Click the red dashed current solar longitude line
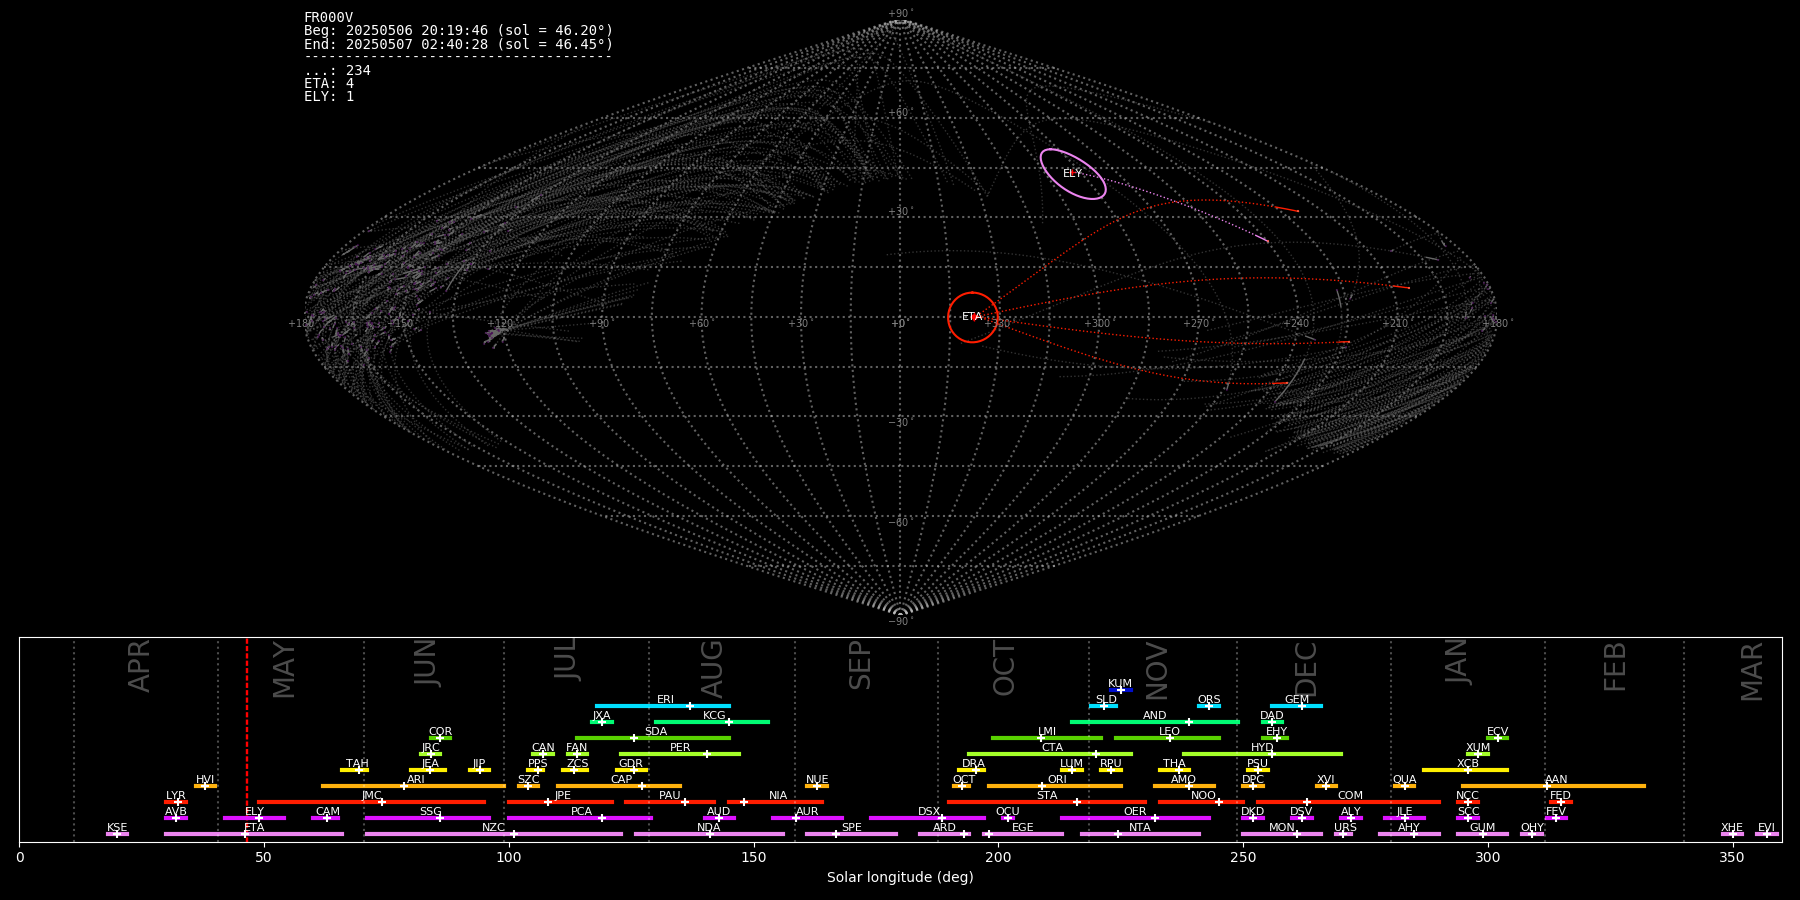The width and height of the screenshot is (1800, 900). click(x=247, y=740)
